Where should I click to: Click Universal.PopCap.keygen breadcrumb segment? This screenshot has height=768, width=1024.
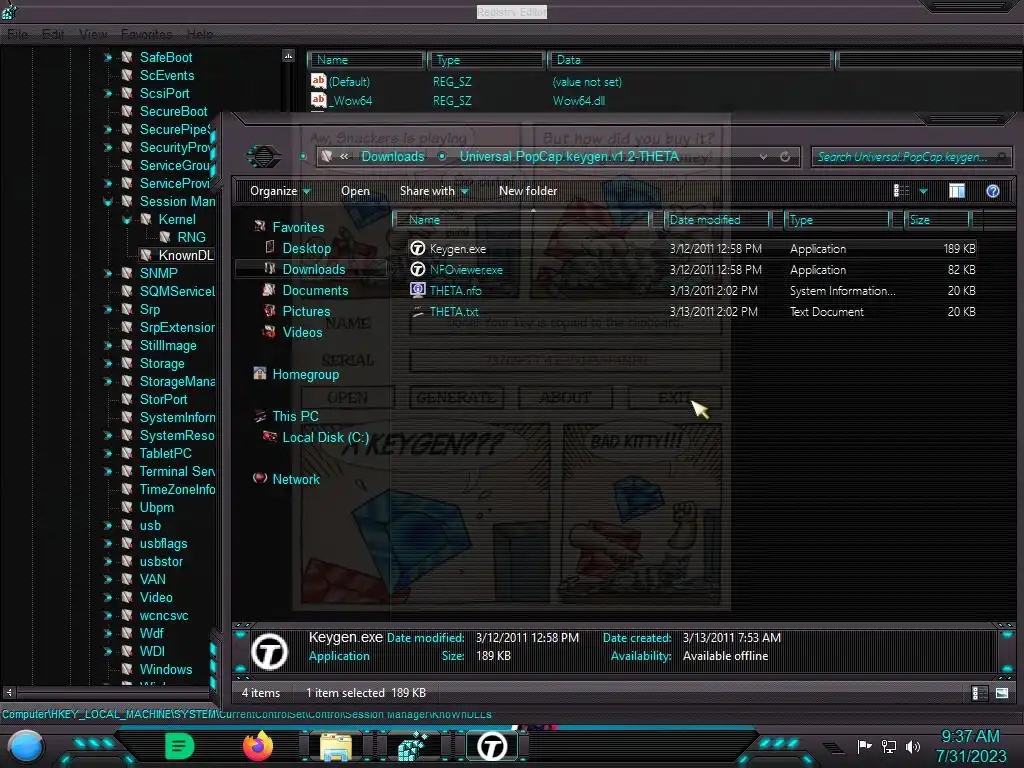click(x=569, y=157)
